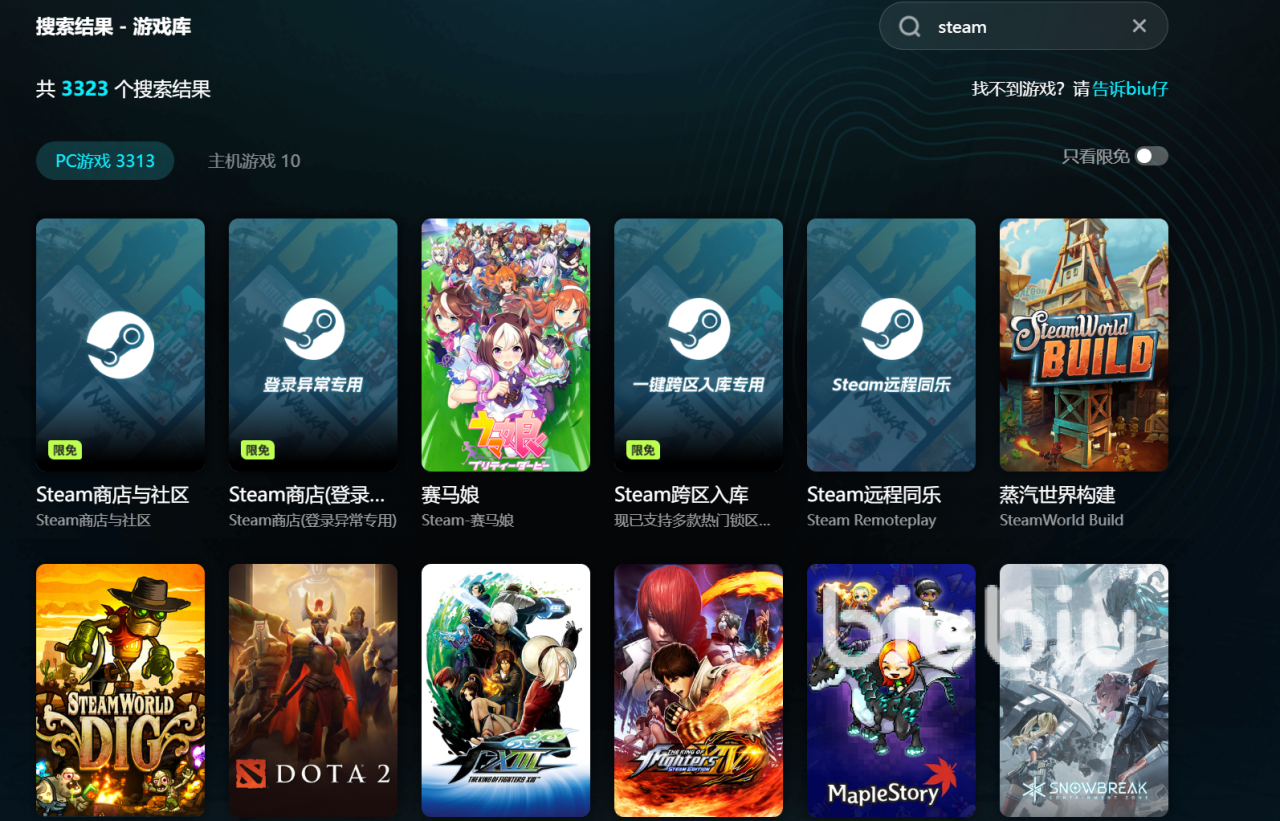Open the 告诉biu仔 link
Screen dimensions: 1280x821
coord(1130,89)
